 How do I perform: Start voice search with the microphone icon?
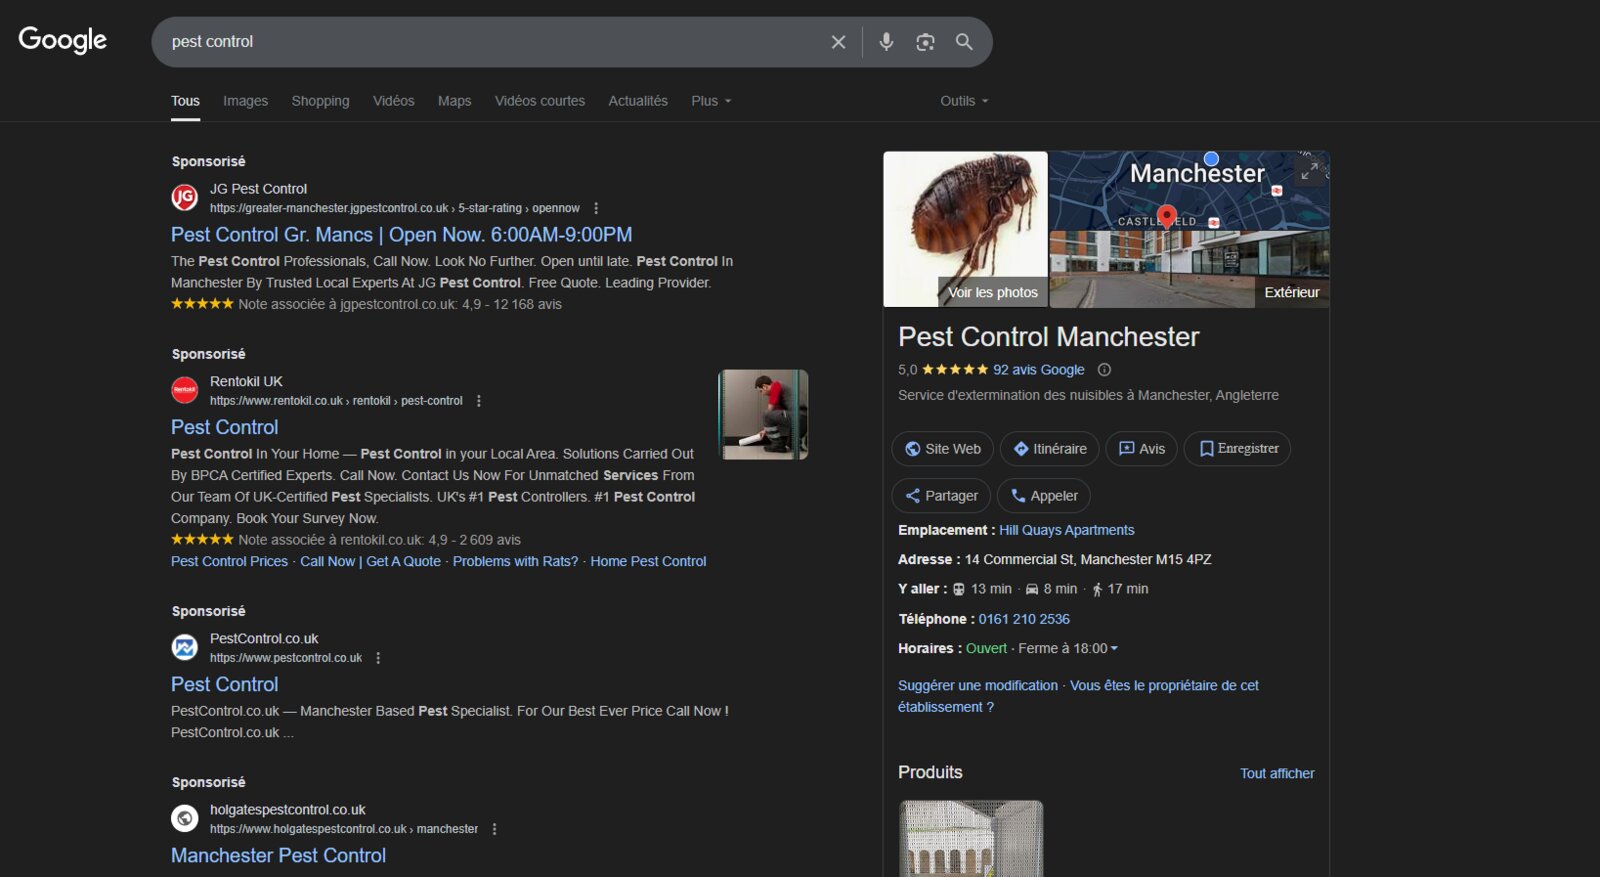(886, 42)
